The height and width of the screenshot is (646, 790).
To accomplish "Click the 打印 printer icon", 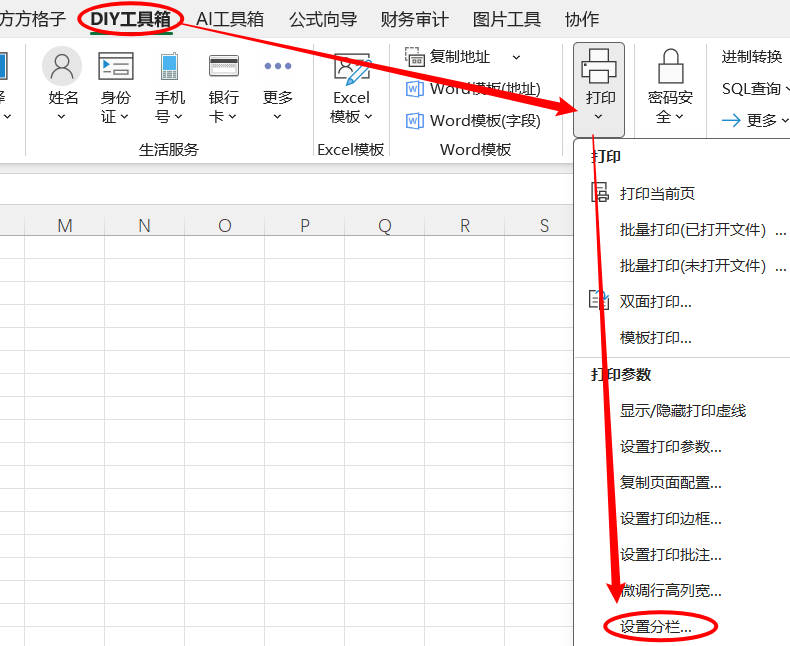I will (599, 67).
